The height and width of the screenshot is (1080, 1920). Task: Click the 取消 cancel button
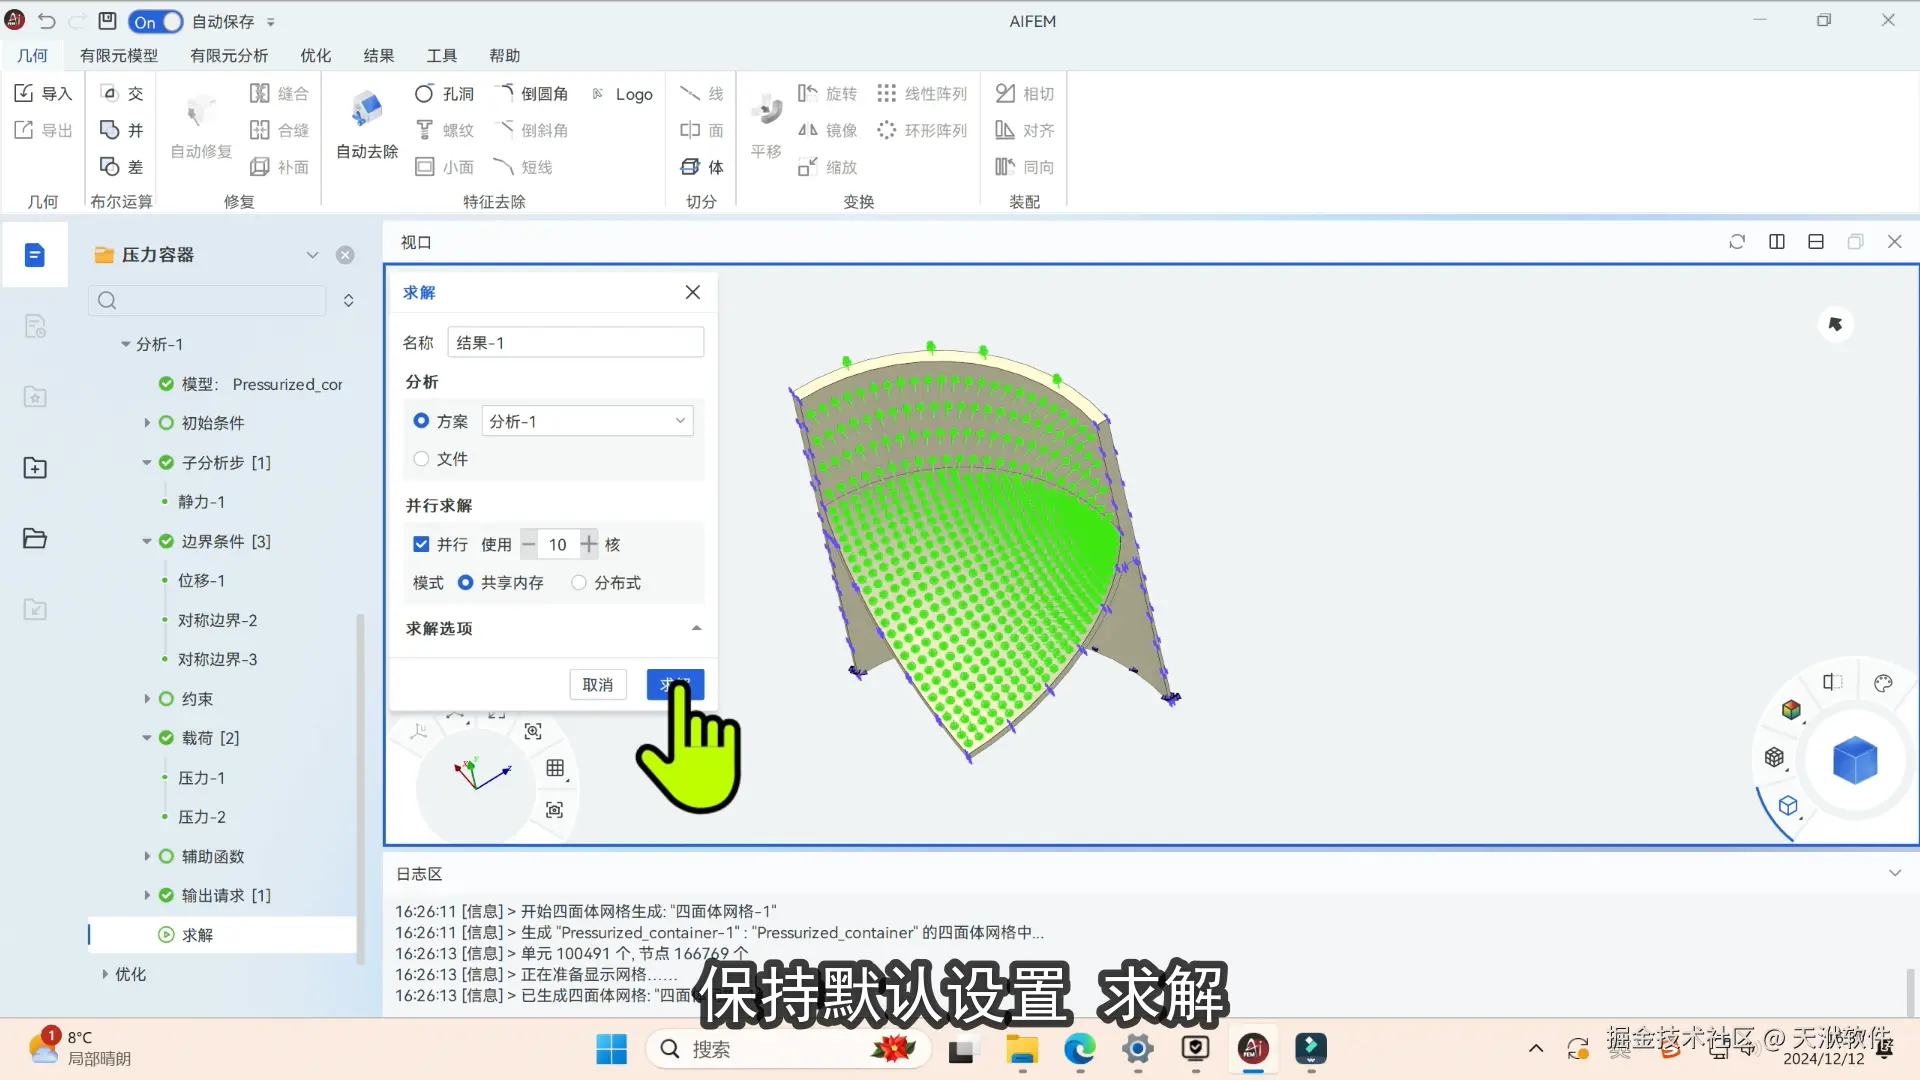[598, 684]
